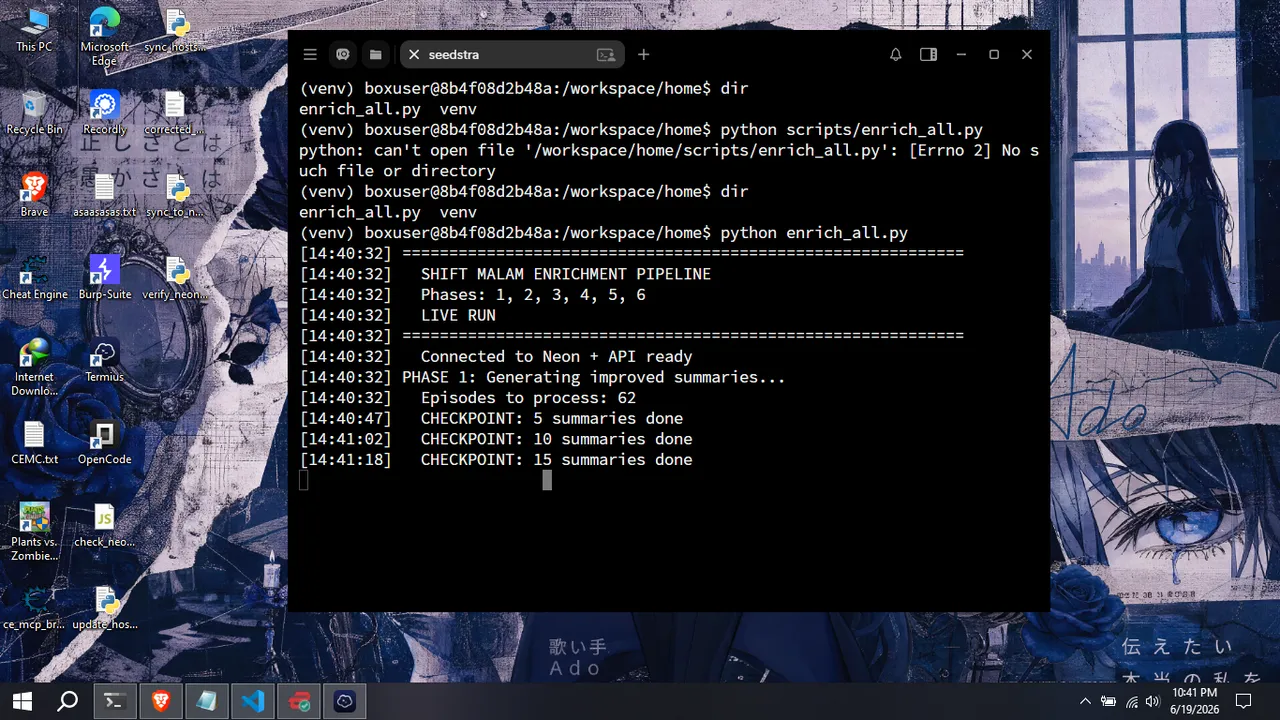Minimize the terminal window
1280x720 pixels.
961,55
